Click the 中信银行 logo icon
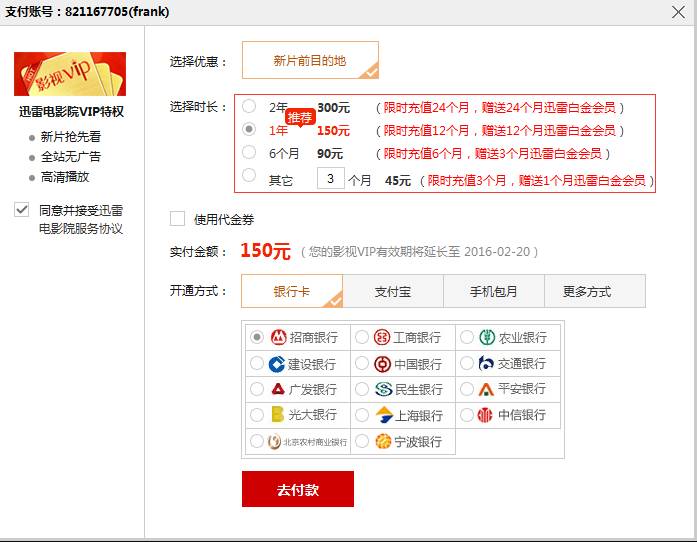697x542 pixels. click(485, 415)
